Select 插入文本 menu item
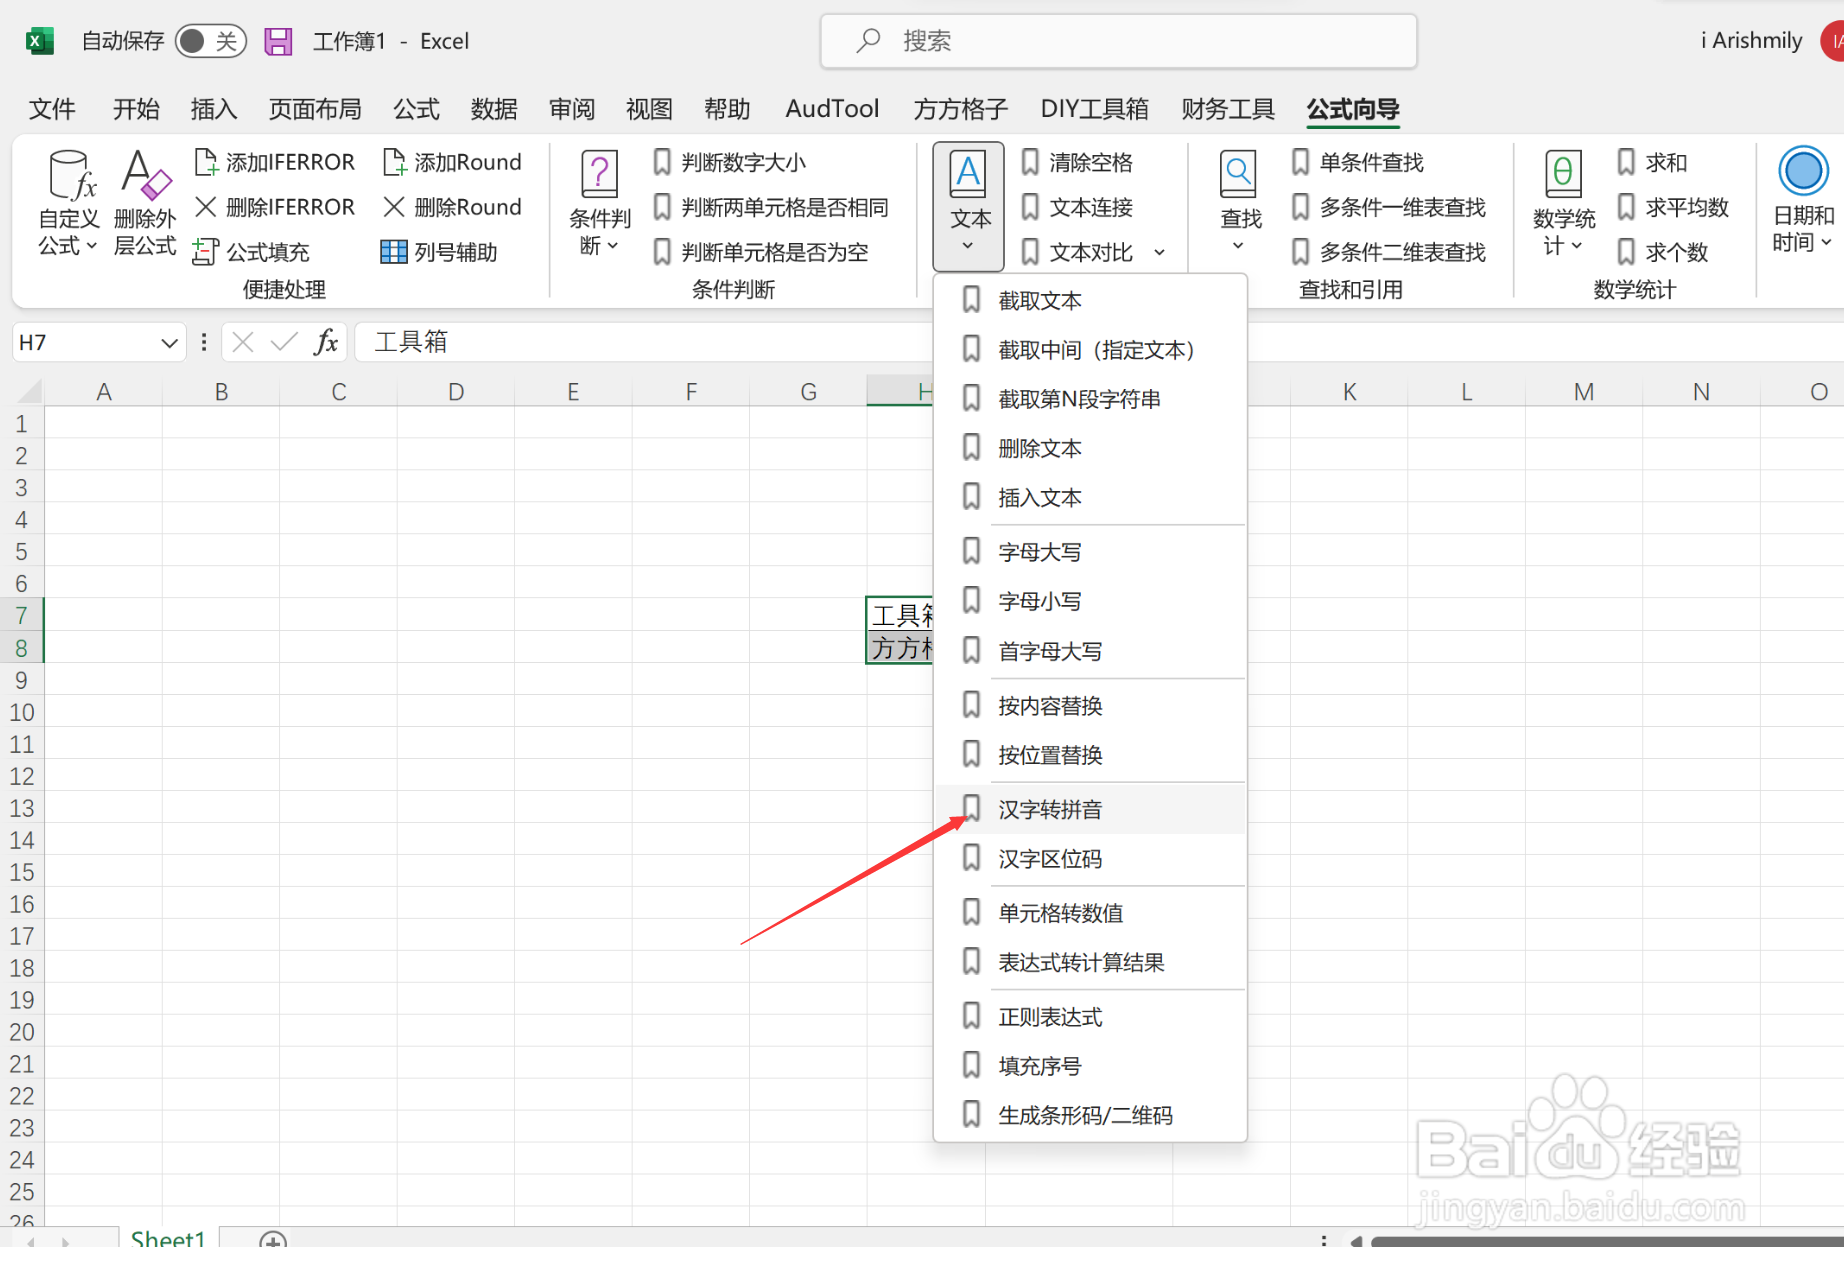Viewport: 1844px width, 1270px height. coord(1090,497)
